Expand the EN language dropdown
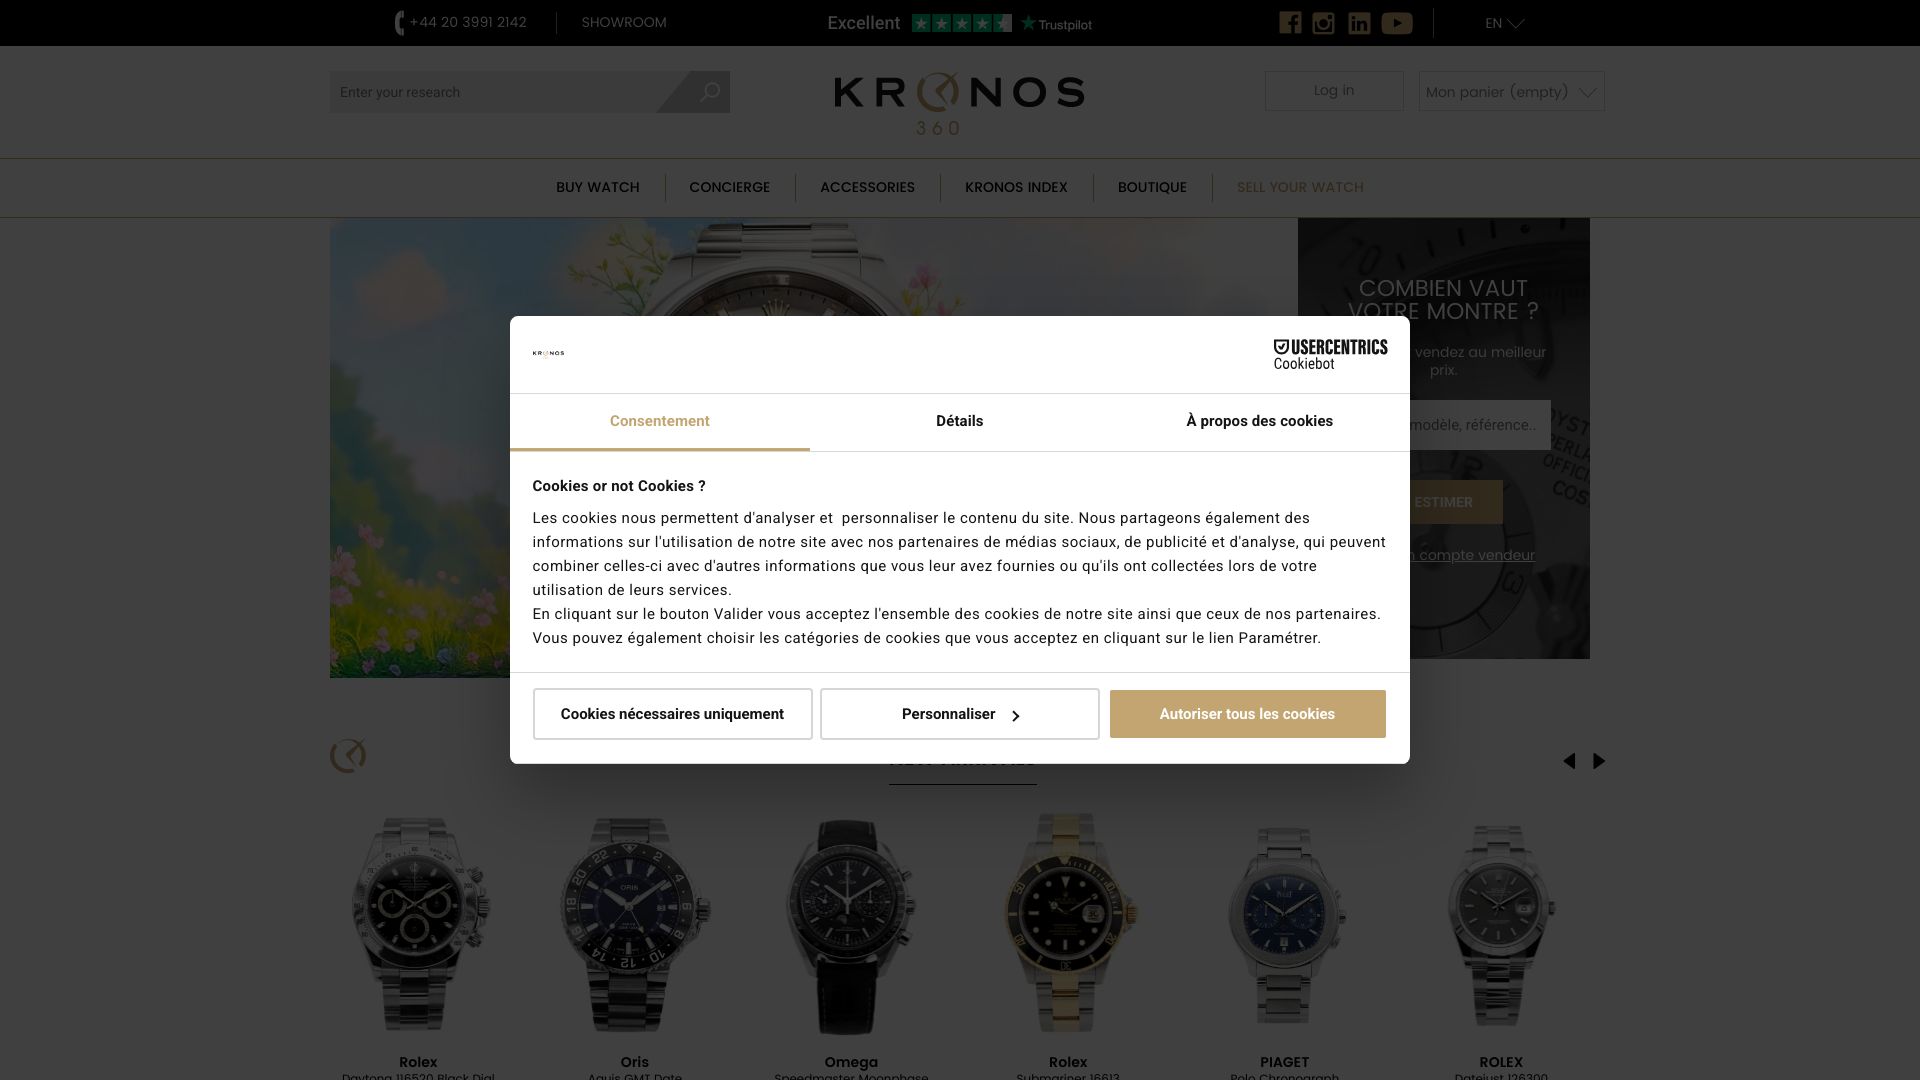The height and width of the screenshot is (1080, 1920). (x=1504, y=23)
